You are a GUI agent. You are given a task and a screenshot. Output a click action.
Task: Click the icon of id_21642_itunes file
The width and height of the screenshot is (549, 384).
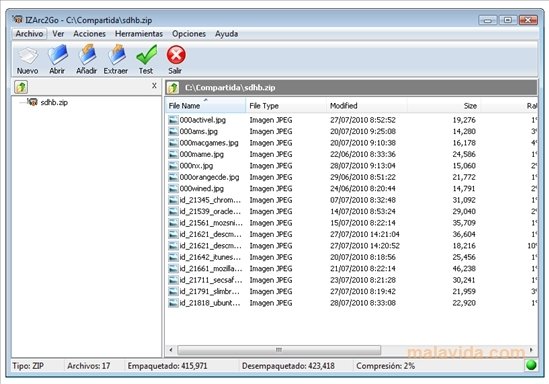coord(173,257)
